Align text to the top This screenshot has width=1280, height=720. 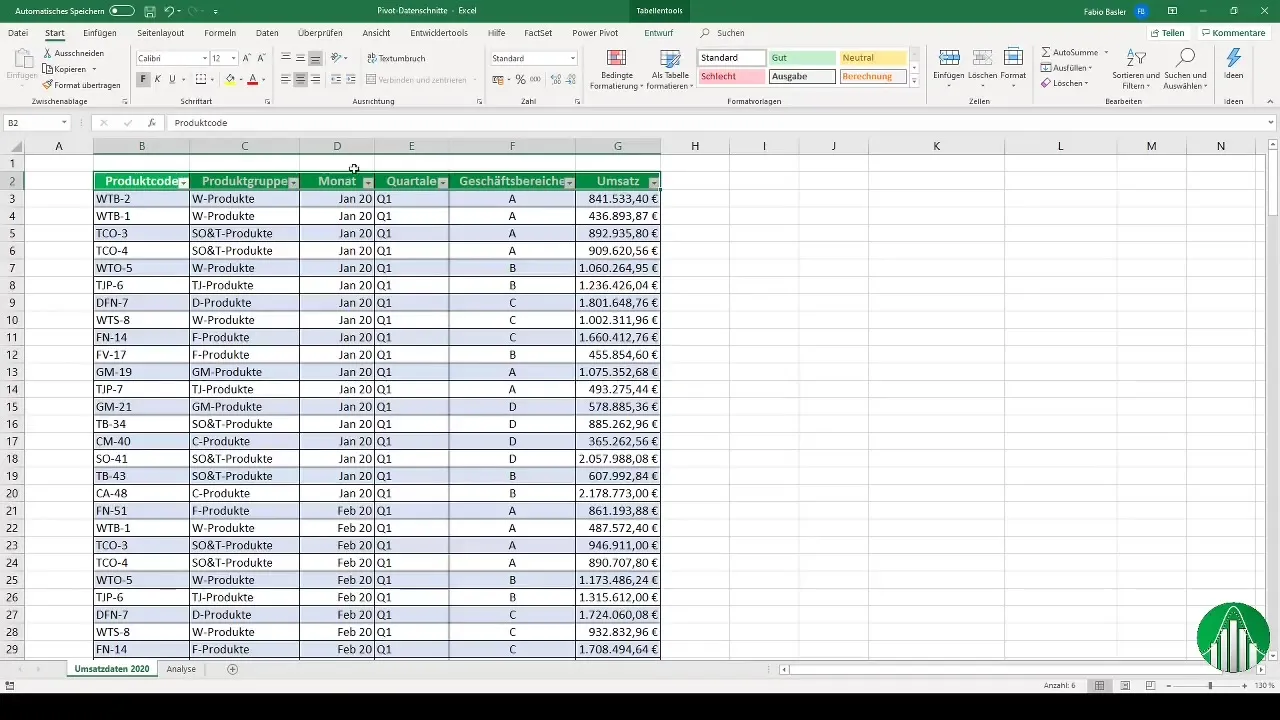pos(286,58)
